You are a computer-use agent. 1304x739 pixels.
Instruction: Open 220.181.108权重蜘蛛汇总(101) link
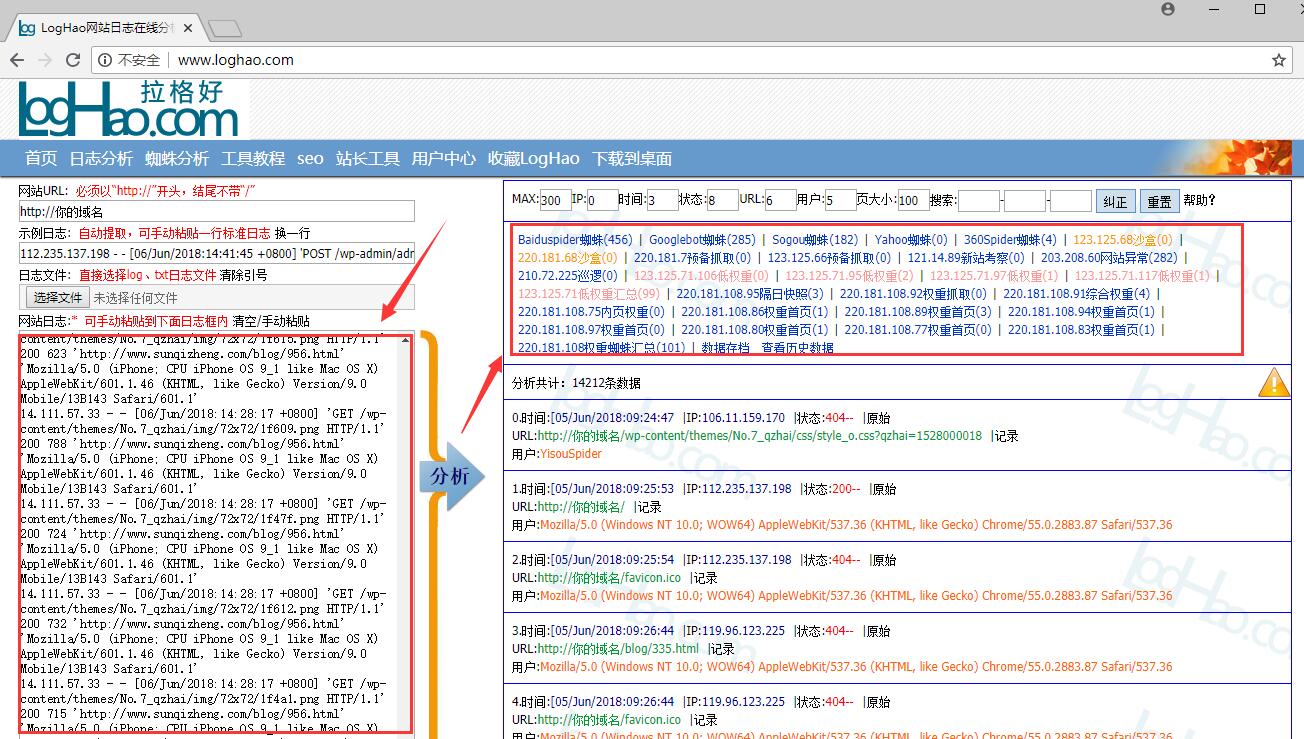[x=601, y=348]
